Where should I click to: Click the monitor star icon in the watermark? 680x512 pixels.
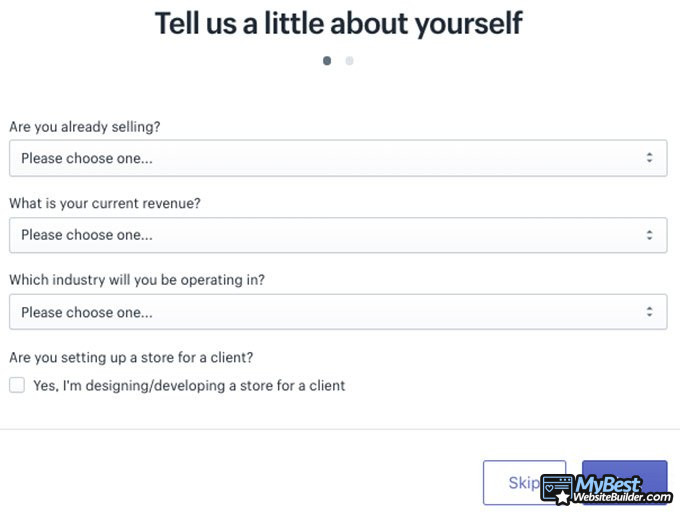pyautogui.click(x=557, y=488)
